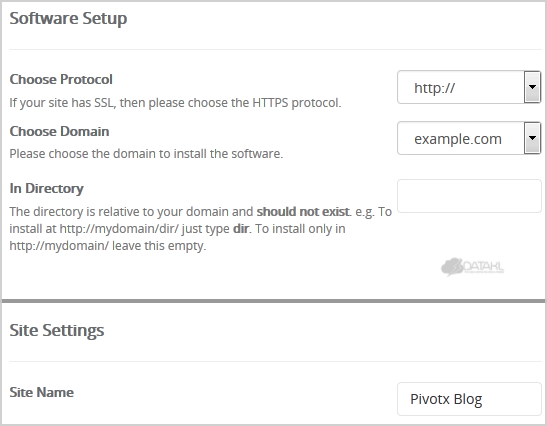Click the DATAKL cloud watermark logo
The height and width of the screenshot is (426, 547).
(472, 267)
